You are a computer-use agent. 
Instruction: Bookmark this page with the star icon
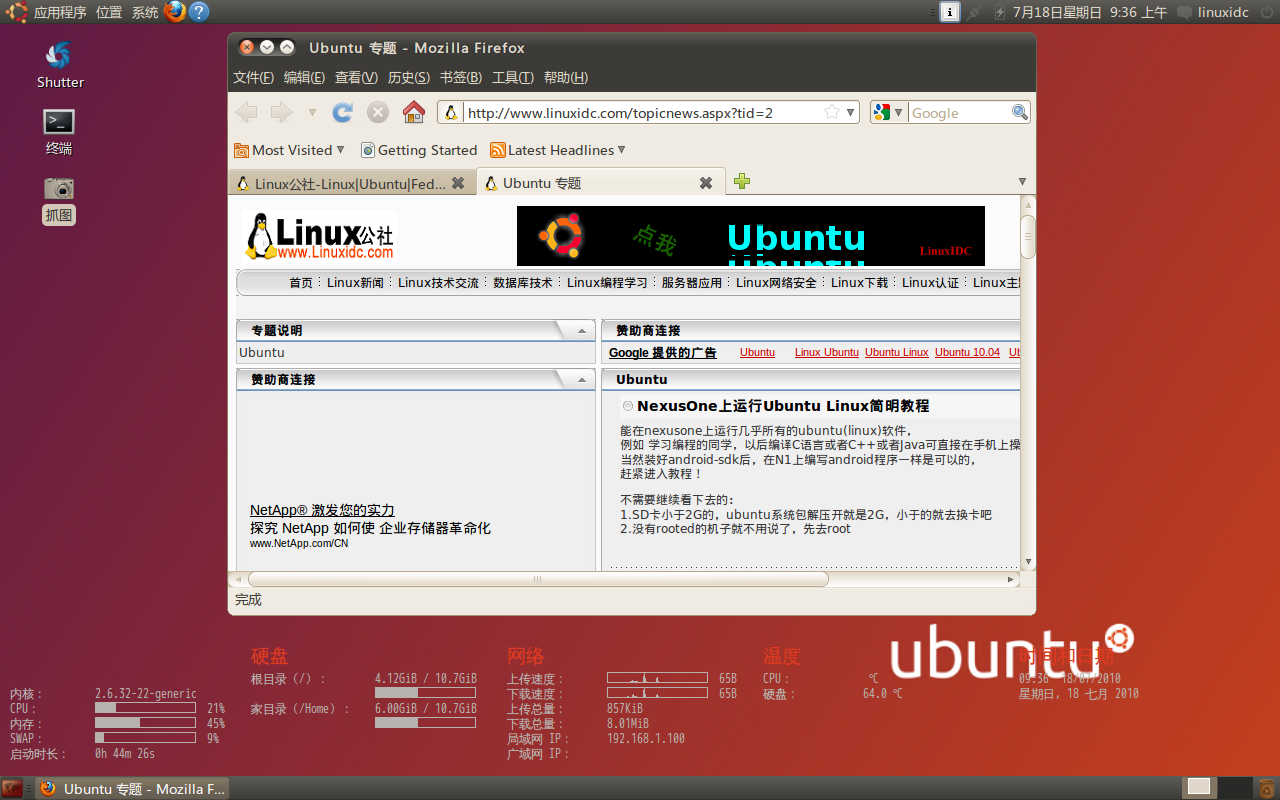tap(832, 112)
